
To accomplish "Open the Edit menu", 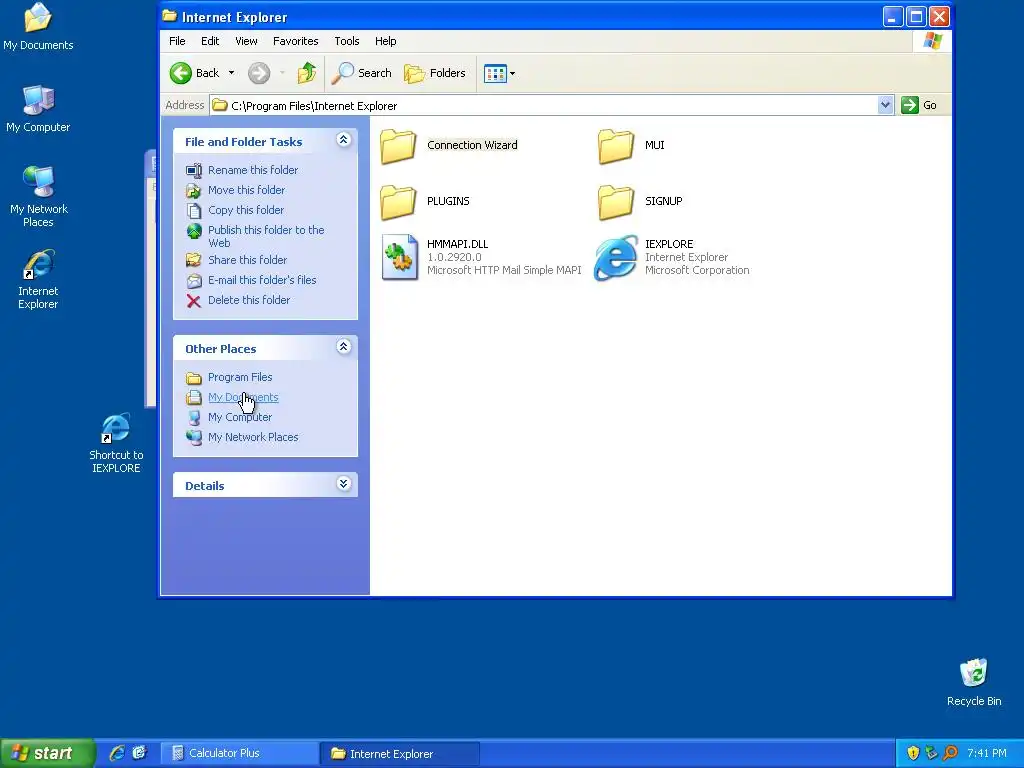I will tap(210, 41).
